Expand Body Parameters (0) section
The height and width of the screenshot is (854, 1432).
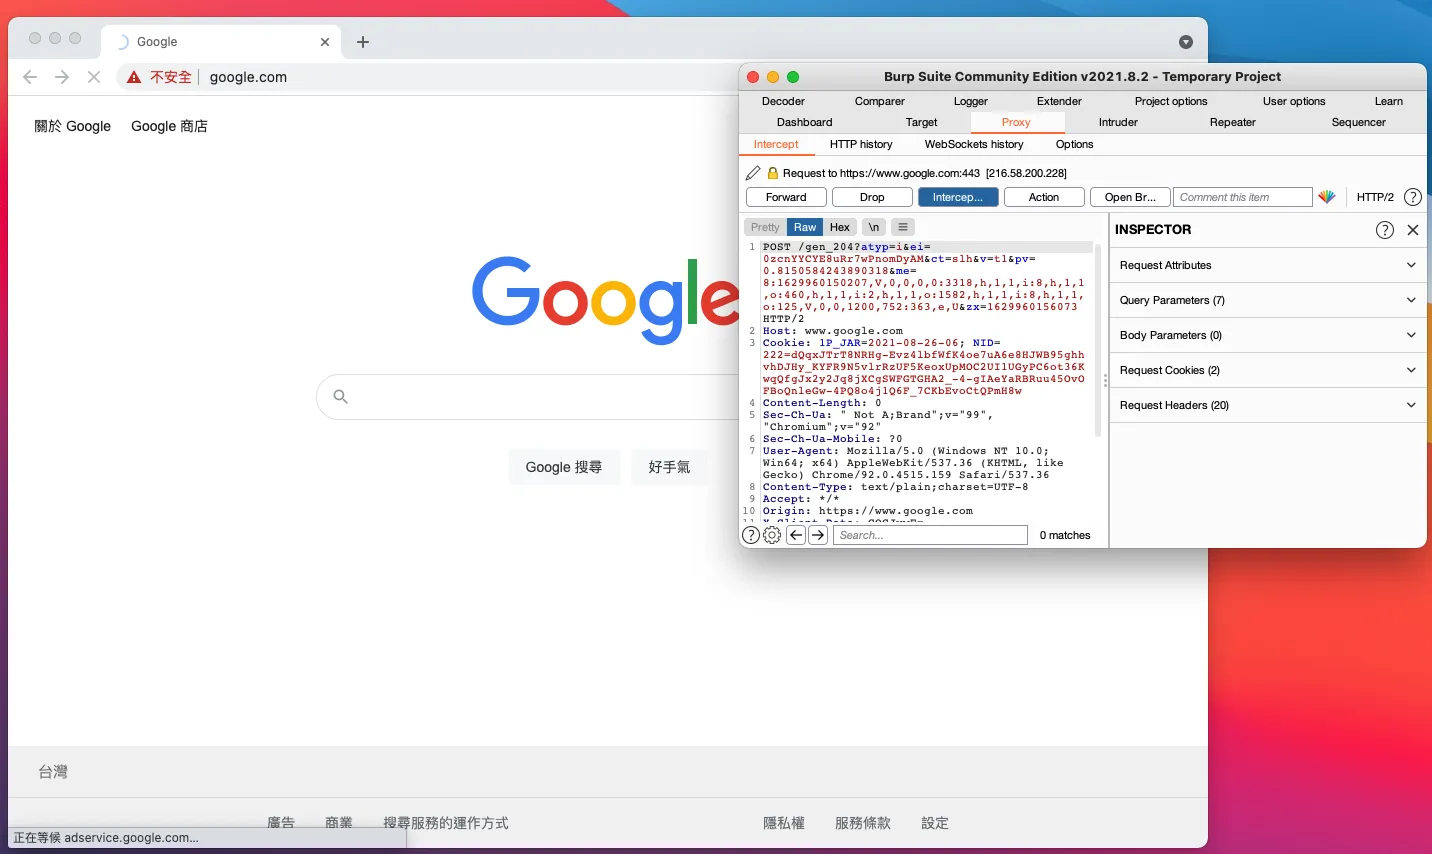1268,335
